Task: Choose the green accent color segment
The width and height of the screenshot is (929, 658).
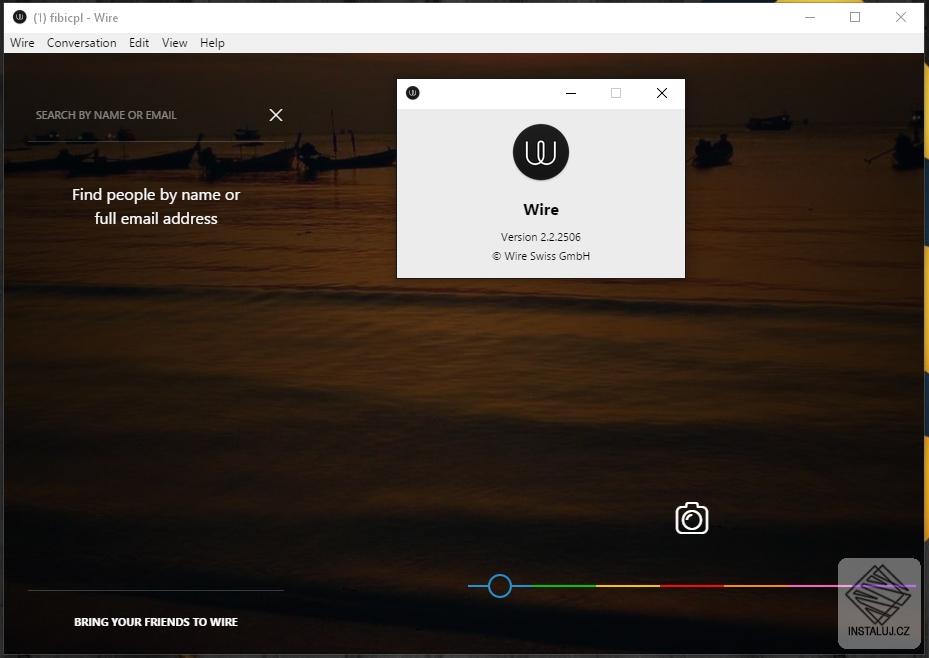Action: [x=563, y=586]
